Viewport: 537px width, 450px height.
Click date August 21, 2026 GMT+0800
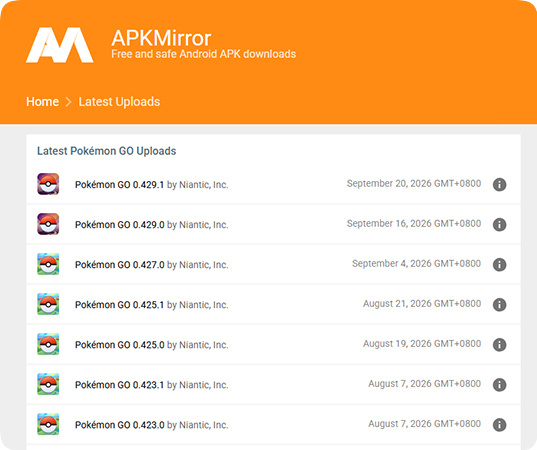coord(422,304)
